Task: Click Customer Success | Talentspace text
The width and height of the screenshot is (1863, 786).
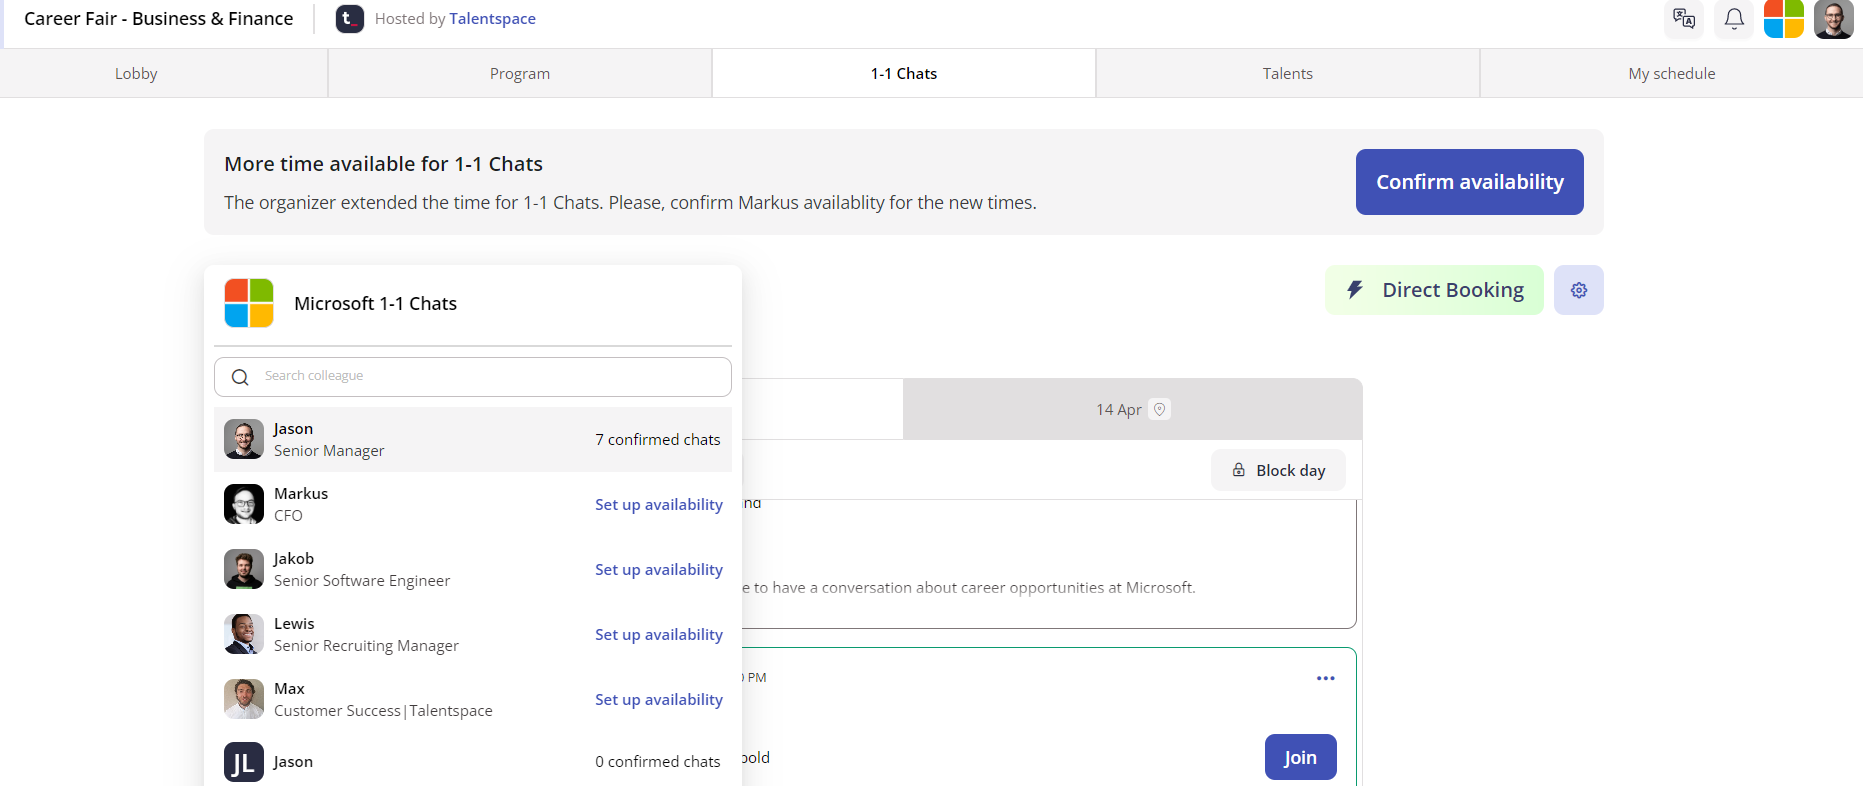Action: (x=383, y=711)
